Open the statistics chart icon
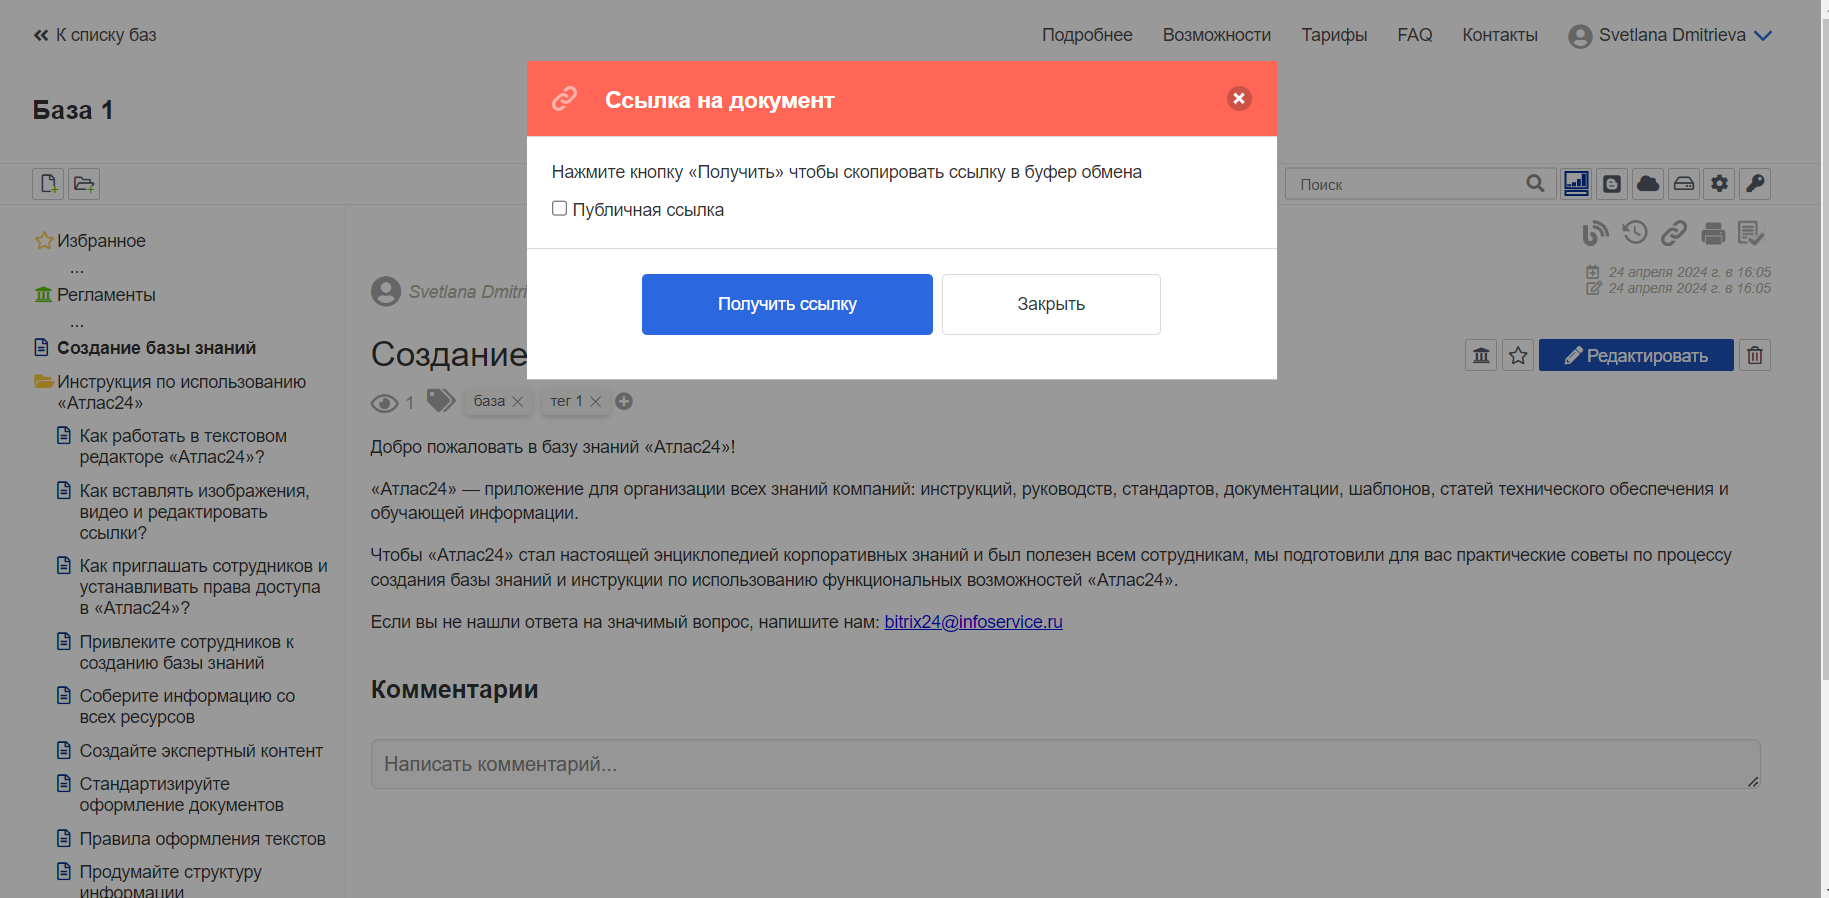This screenshot has width=1829, height=898. click(1576, 183)
